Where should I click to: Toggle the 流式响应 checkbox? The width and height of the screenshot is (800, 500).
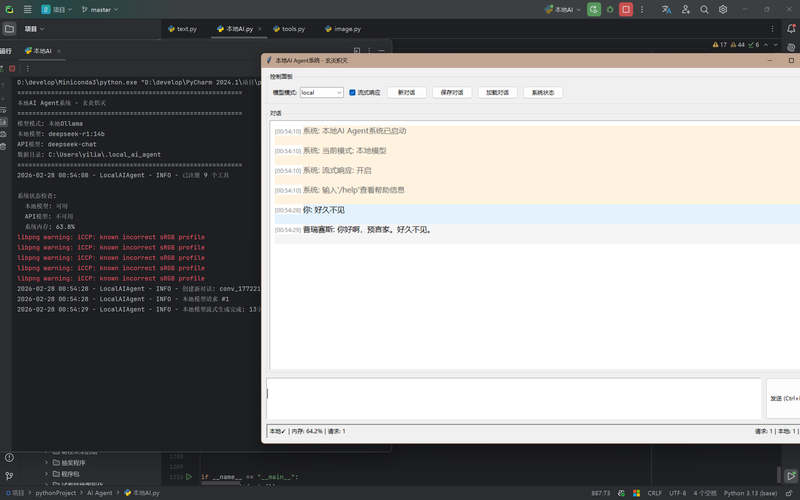tap(352, 92)
